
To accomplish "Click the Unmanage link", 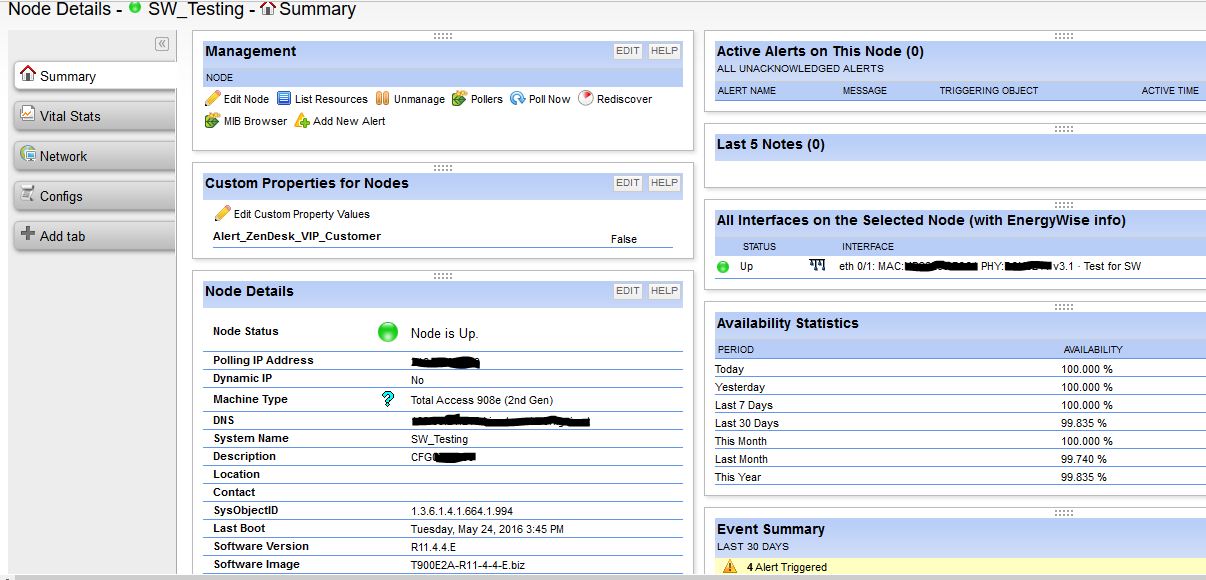I will click(419, 99).
